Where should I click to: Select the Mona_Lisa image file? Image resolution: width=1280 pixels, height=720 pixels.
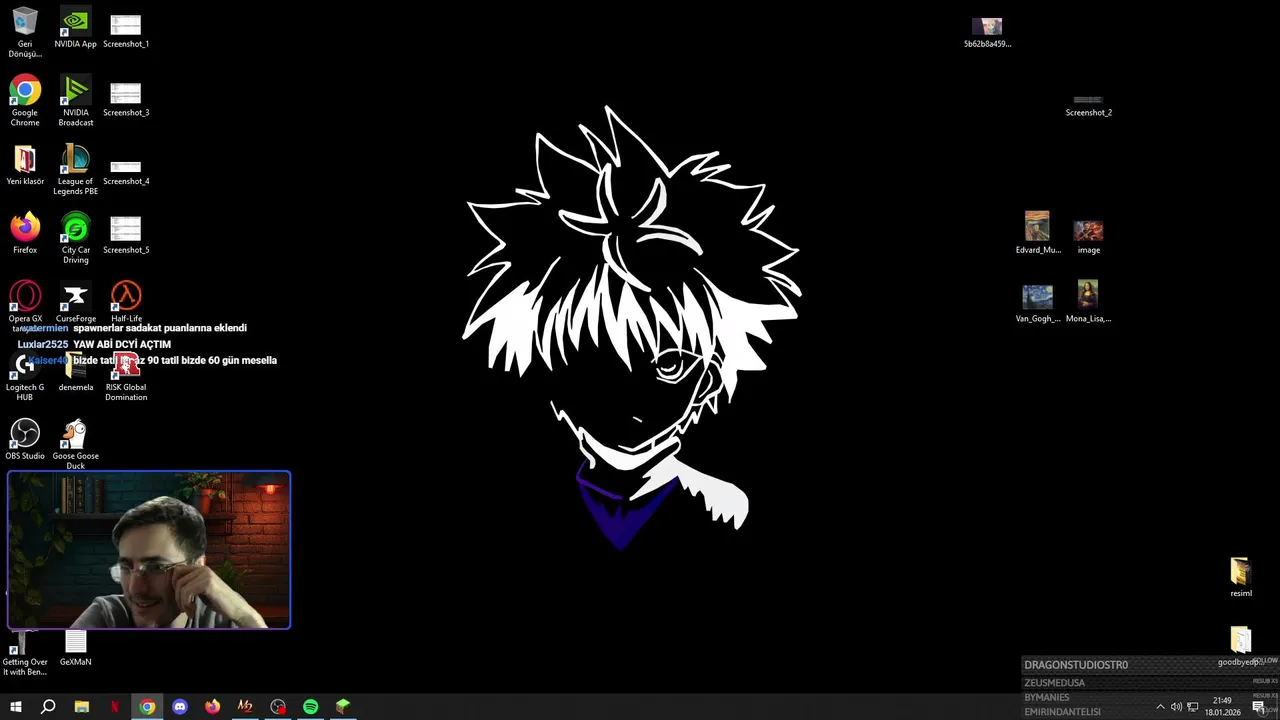point(1088,302)
